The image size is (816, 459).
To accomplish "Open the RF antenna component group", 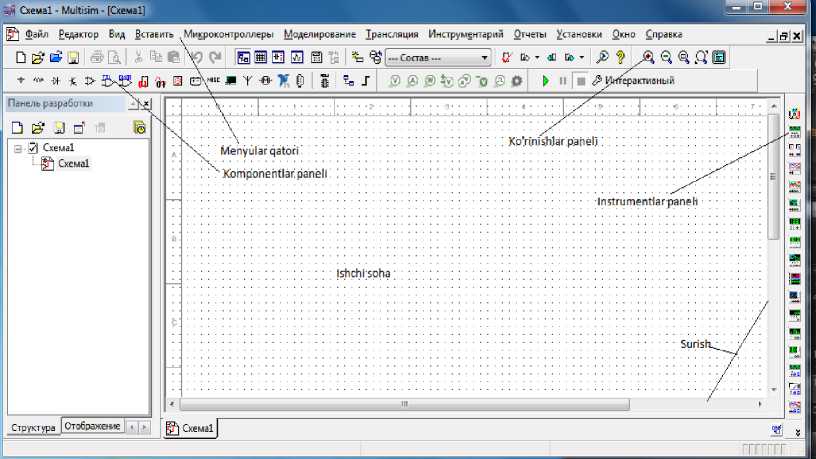I will (248, 81).
